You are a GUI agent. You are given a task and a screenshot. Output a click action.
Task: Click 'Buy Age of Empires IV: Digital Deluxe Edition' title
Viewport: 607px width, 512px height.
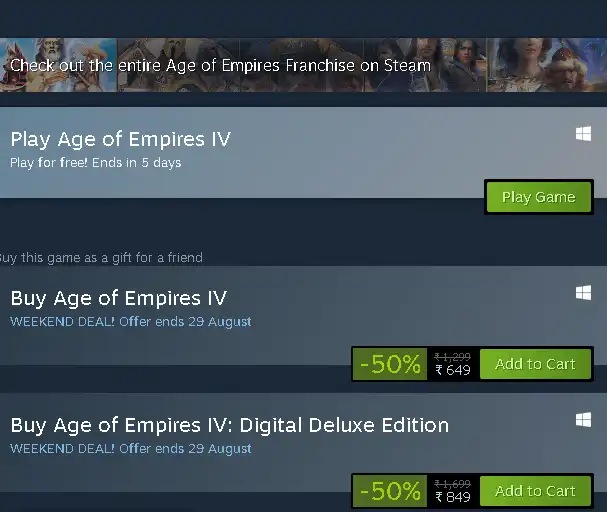(229, 425)
